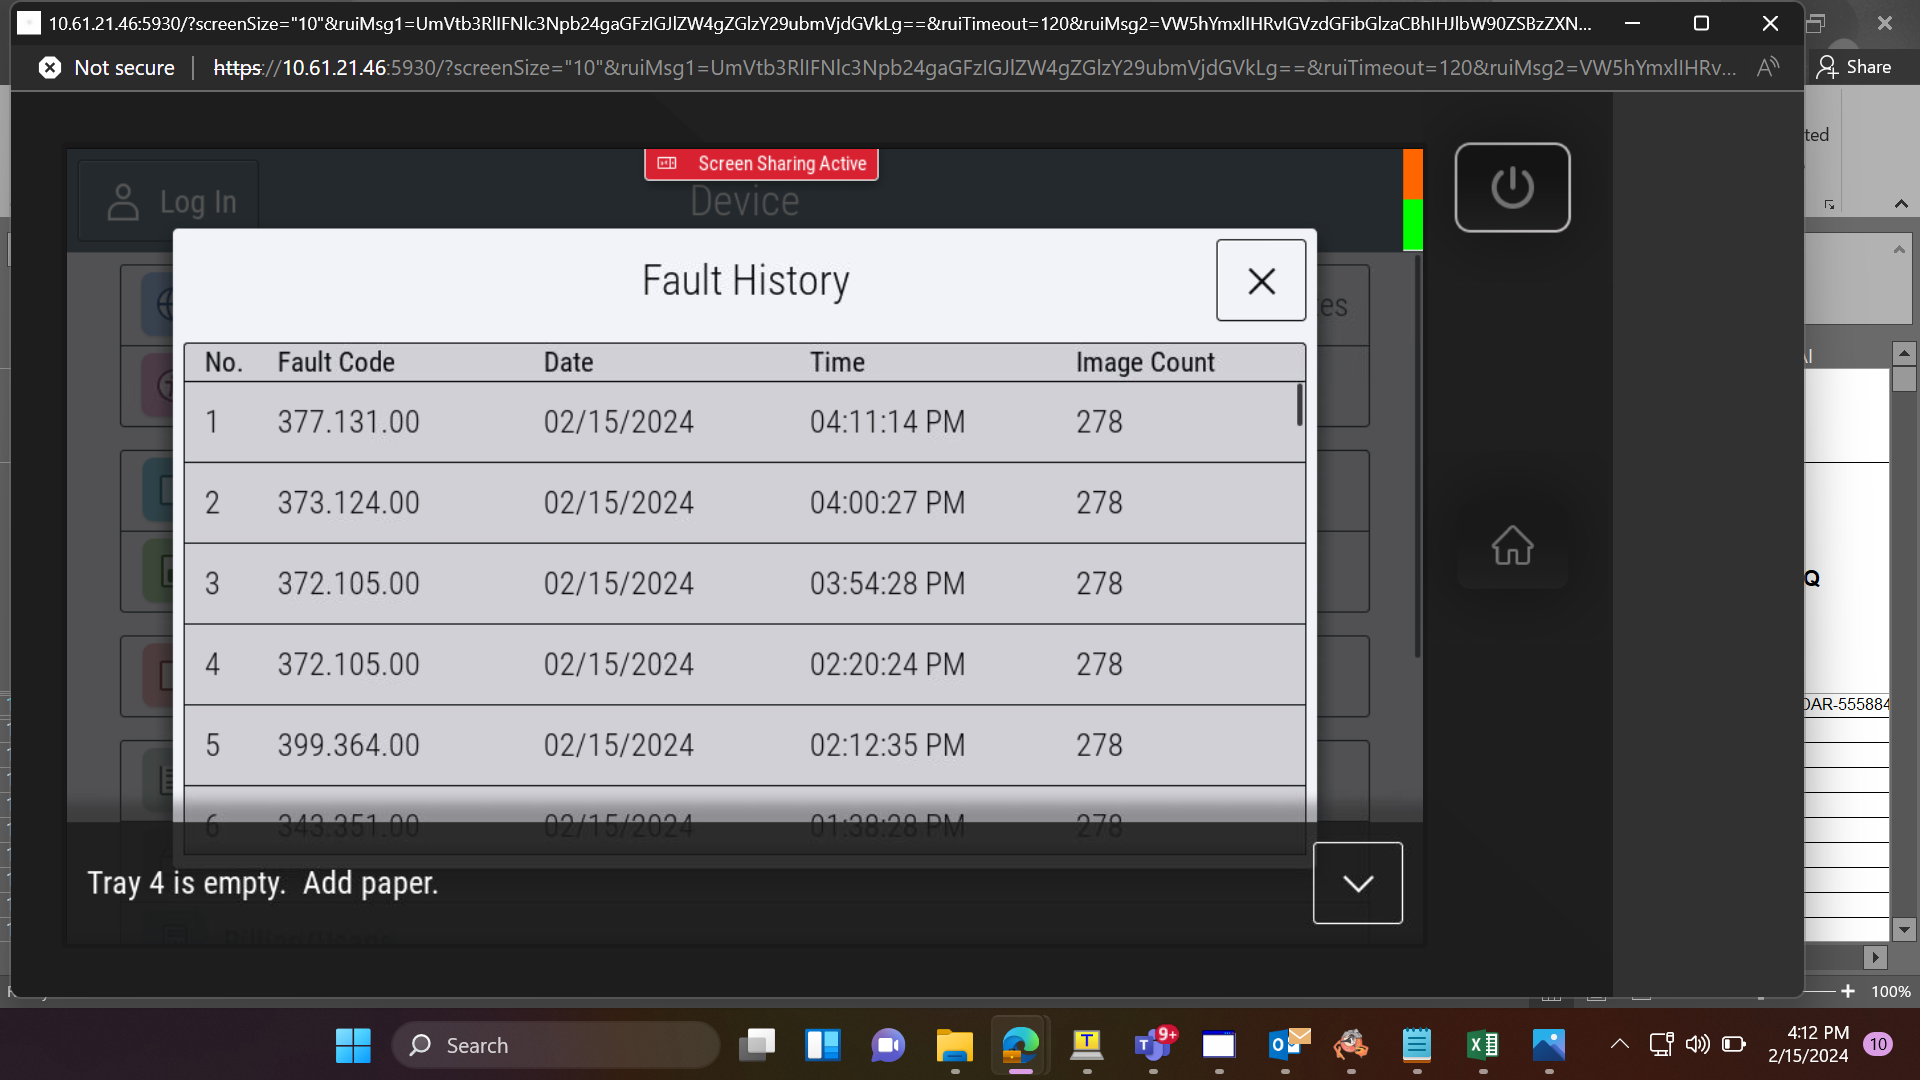The image size is (1920, 1080).
Task: Close the Fault History dialog
Action: pos(1261,280)
